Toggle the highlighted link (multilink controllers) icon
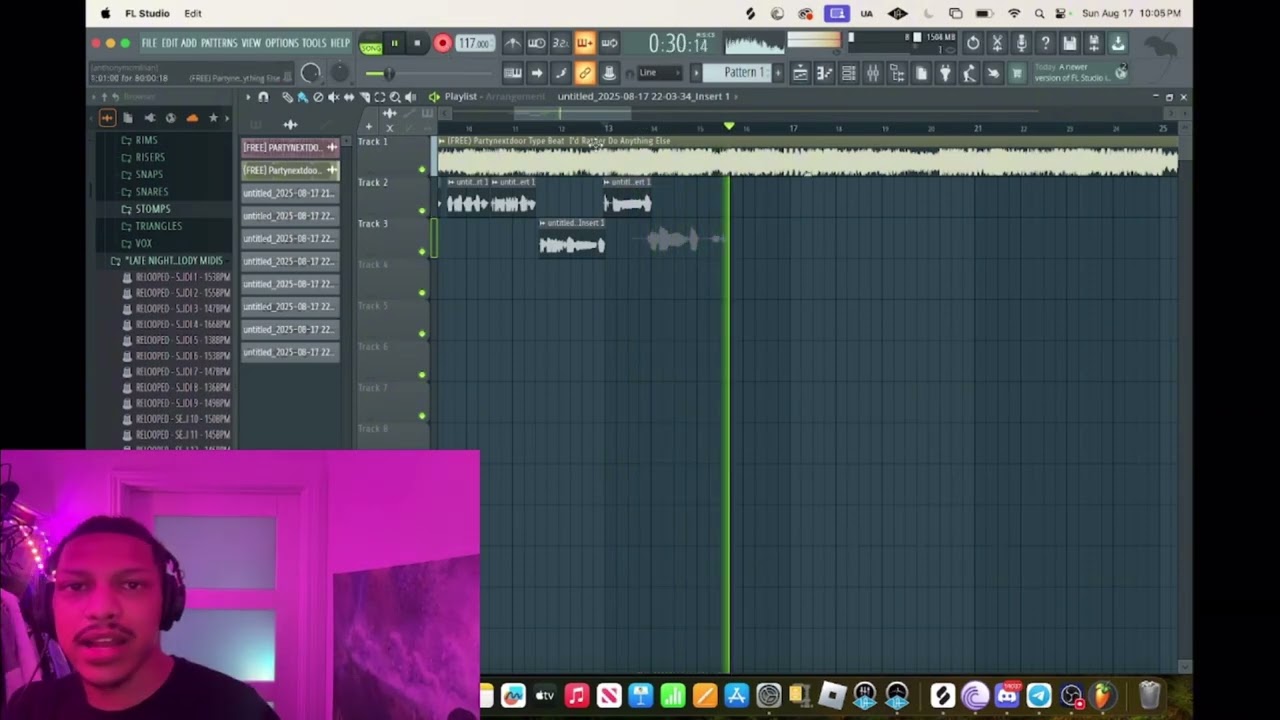 click(x=584, y=73)
